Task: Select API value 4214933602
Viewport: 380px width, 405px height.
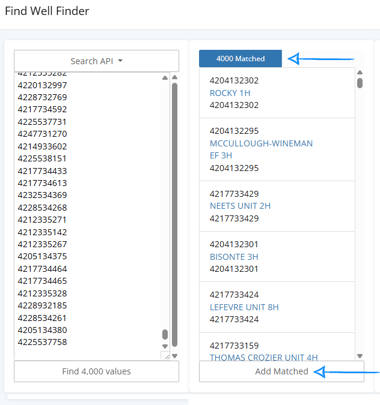Action: point(42,146)
